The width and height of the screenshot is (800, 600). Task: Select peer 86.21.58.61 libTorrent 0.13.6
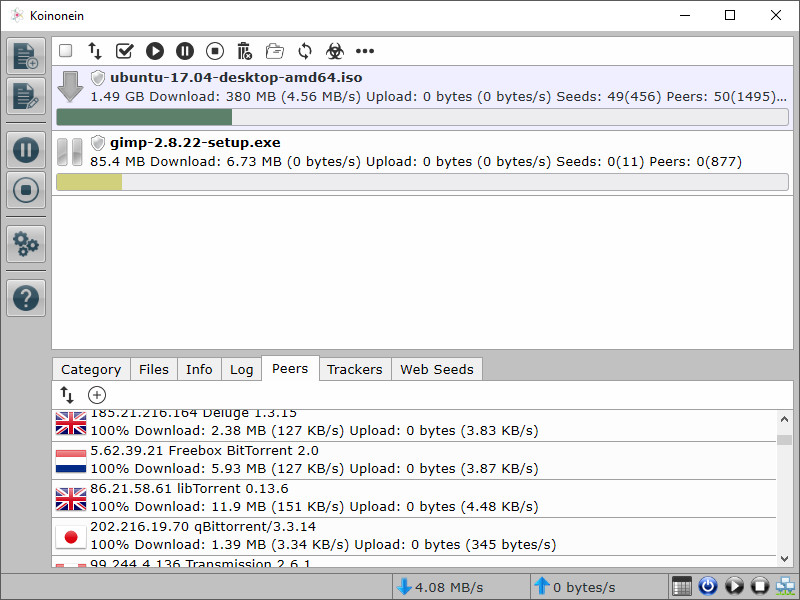coord(414,498)
